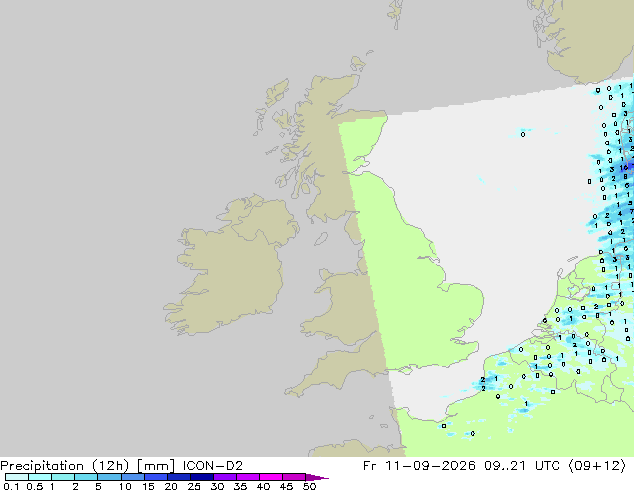The image size is (634, 490).
Task: Click the Fr 11-09-2026 date text
Action: 419,466
